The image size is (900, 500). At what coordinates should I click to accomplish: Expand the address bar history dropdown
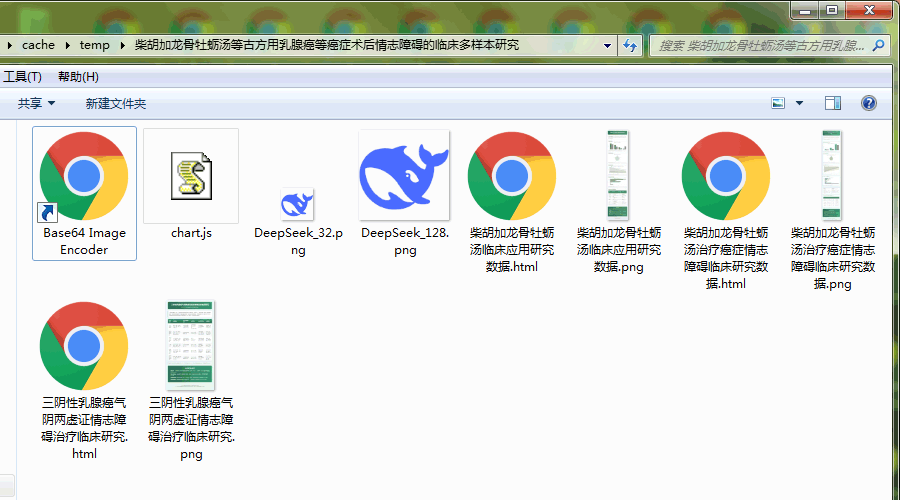pyautogui.click(x=607, y=45)
